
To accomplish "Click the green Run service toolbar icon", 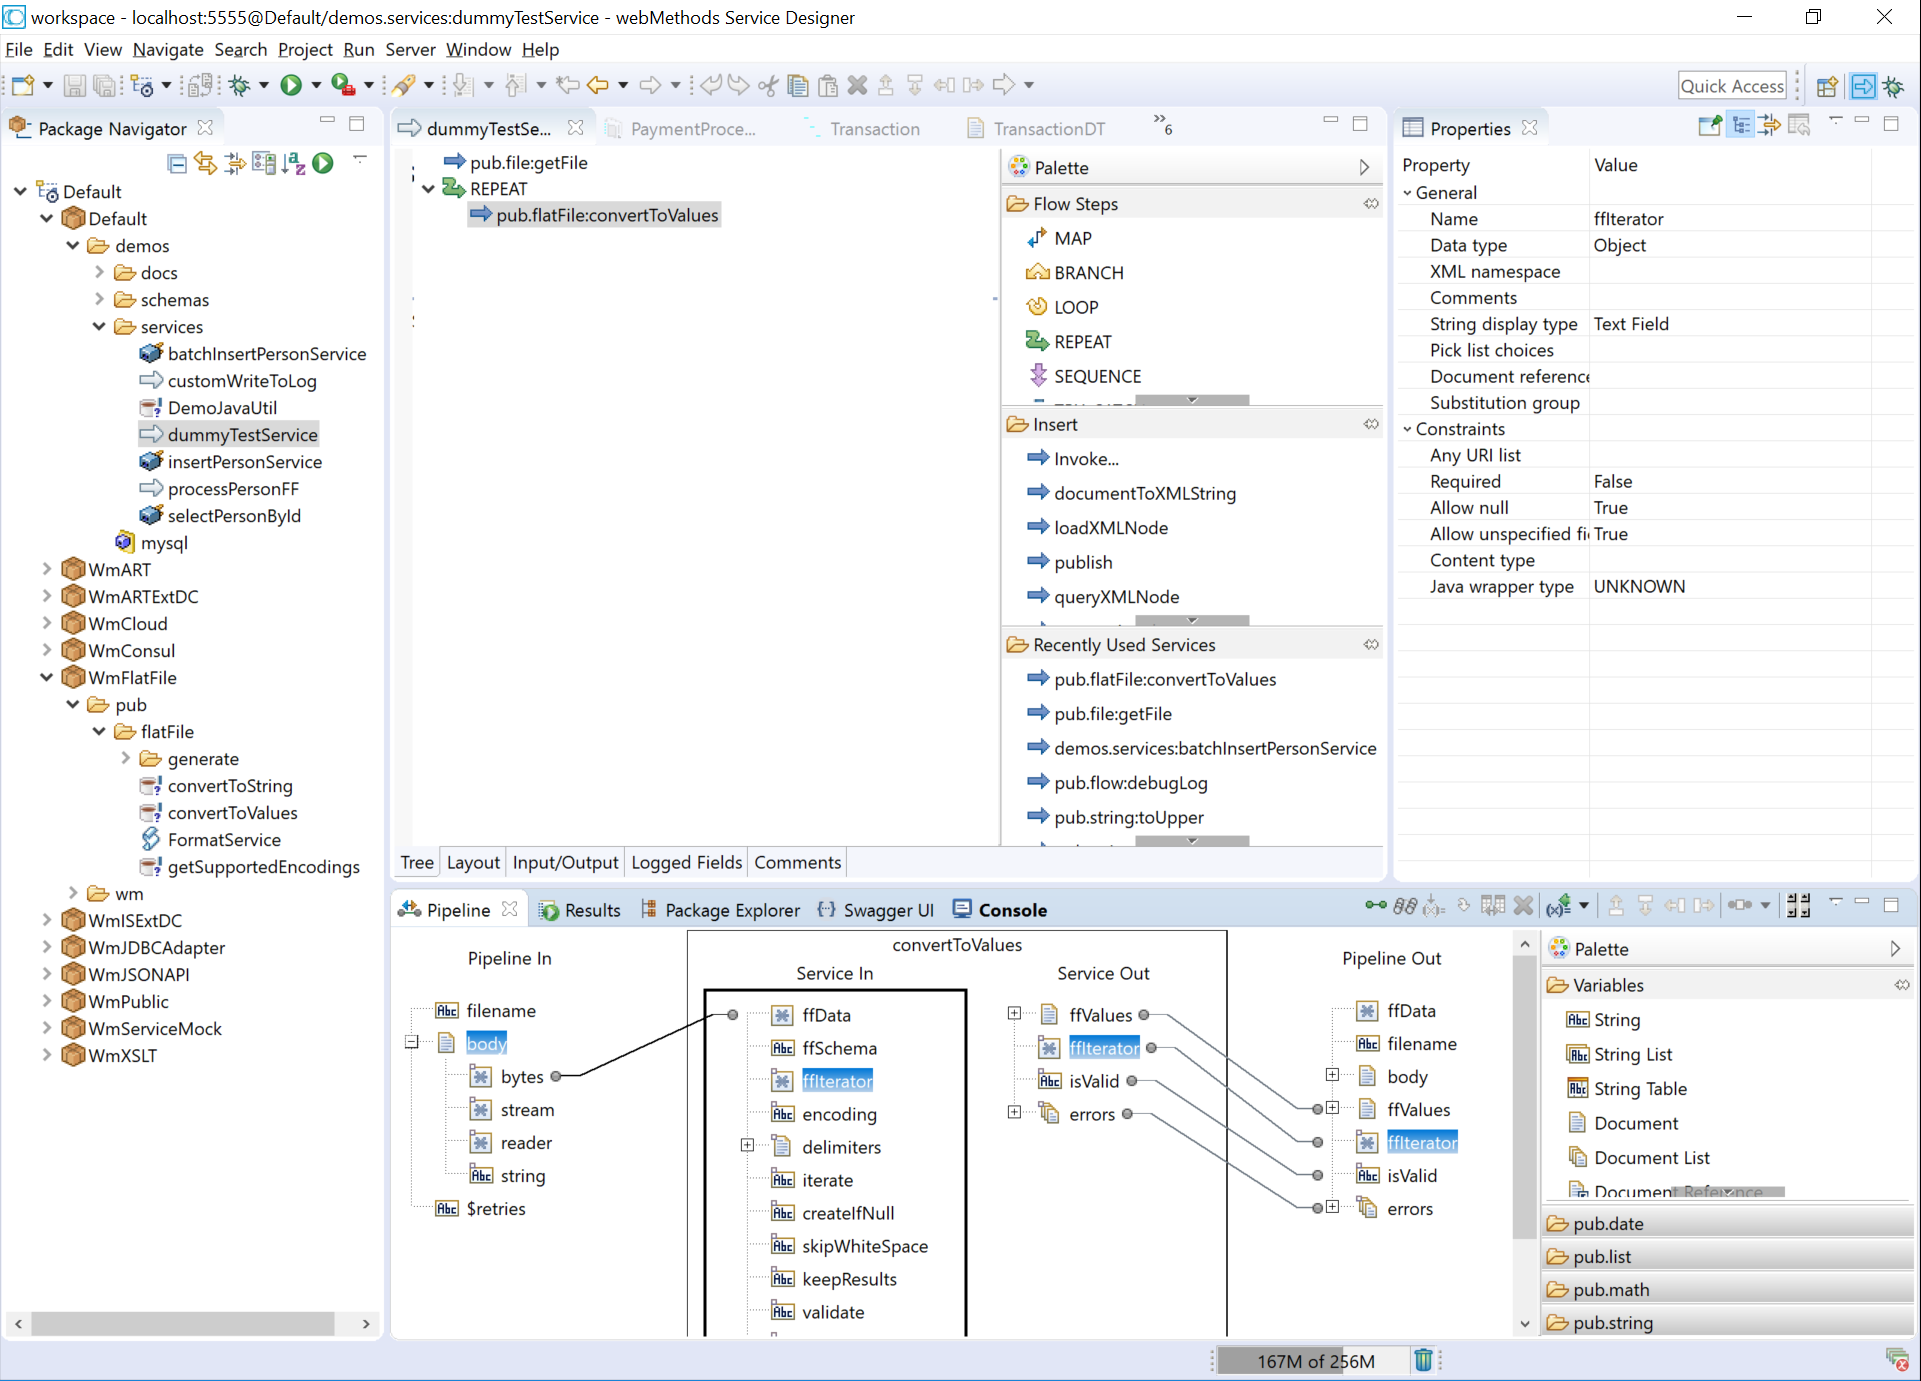I will tap(291, 86).
